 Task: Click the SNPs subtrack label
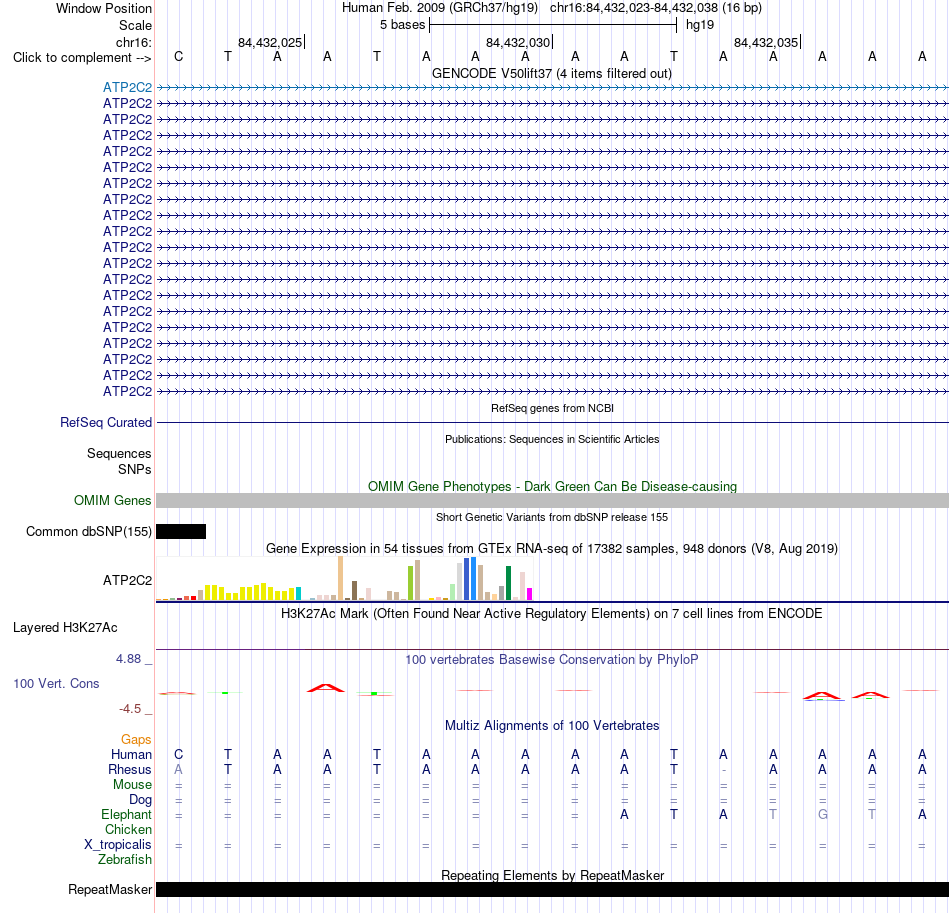pos(135,470)
